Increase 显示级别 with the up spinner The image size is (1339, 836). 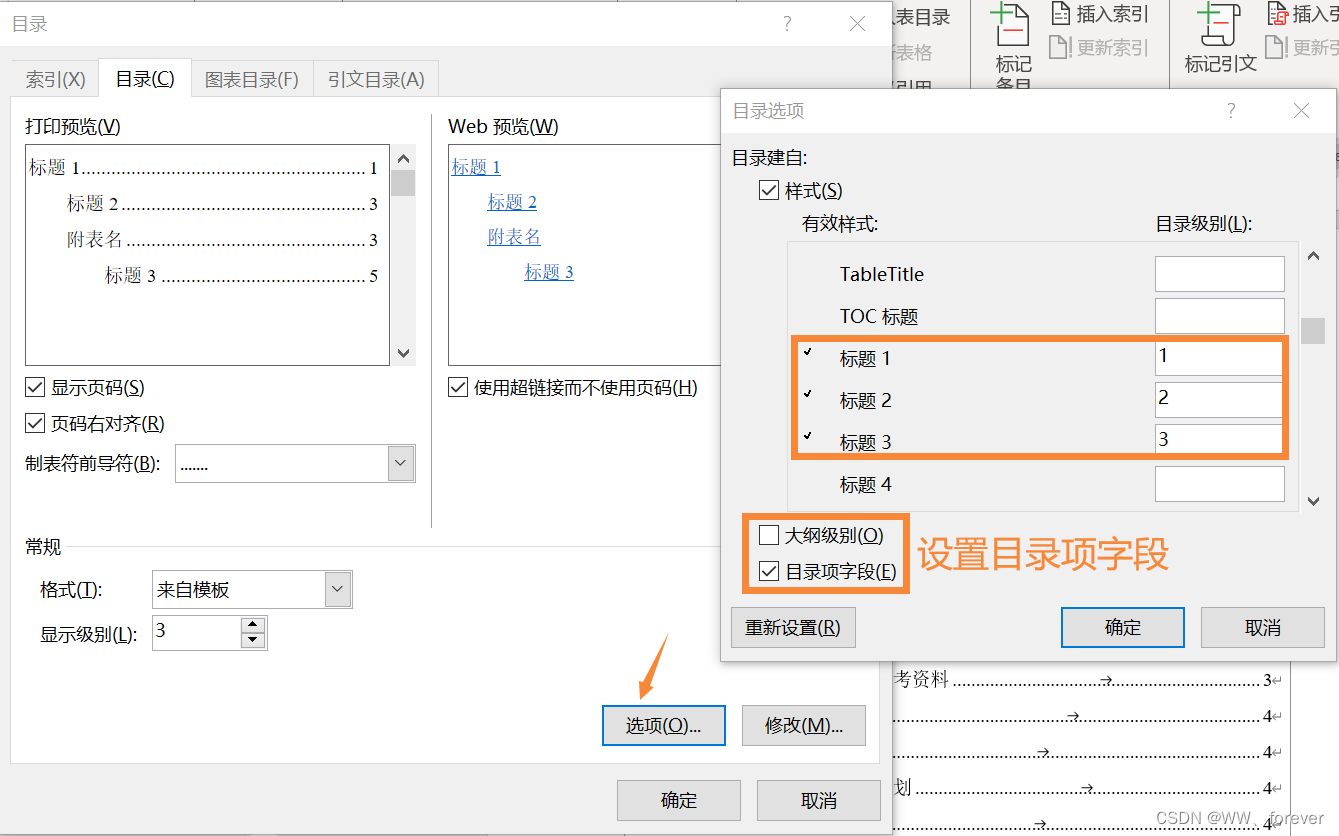[253, 625]
